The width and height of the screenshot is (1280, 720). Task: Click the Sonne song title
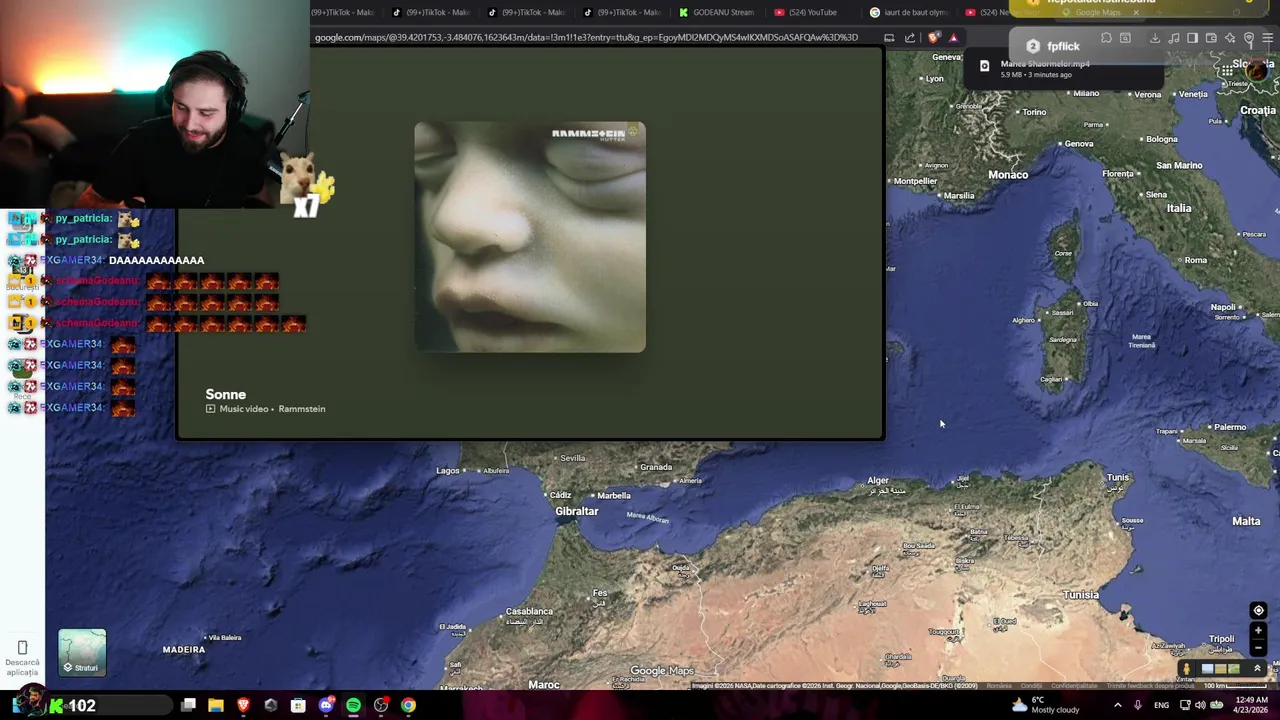coord(225,394)
